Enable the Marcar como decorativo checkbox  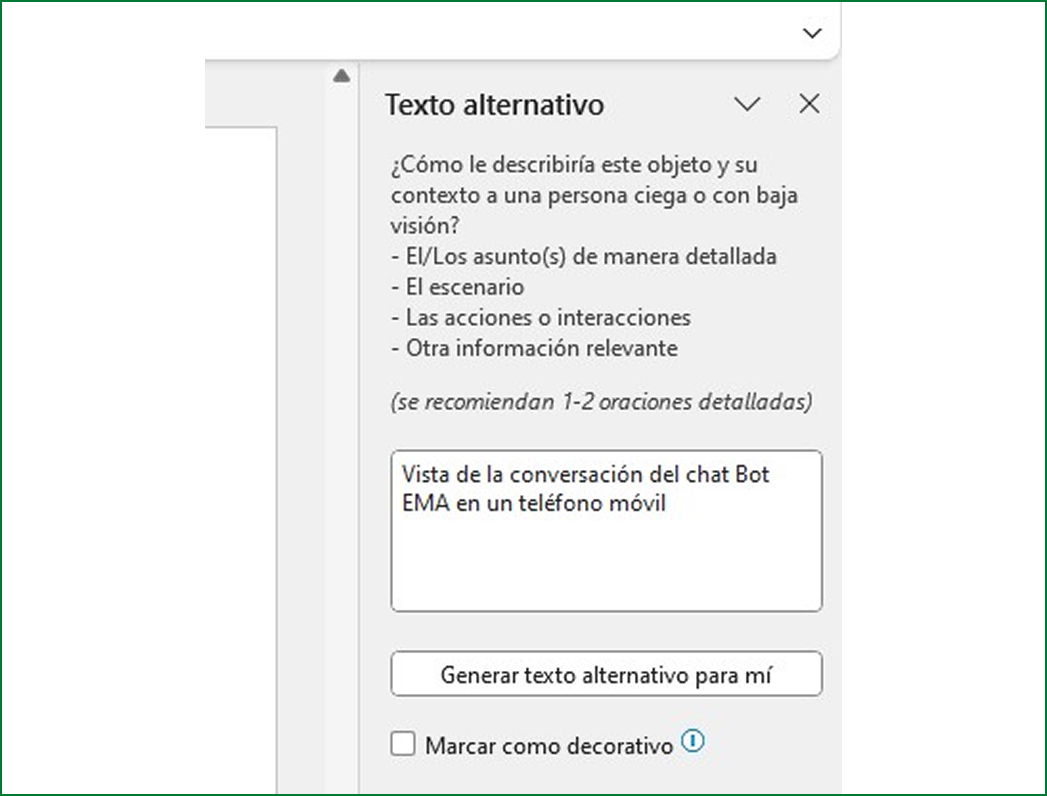tap(403, 744)
